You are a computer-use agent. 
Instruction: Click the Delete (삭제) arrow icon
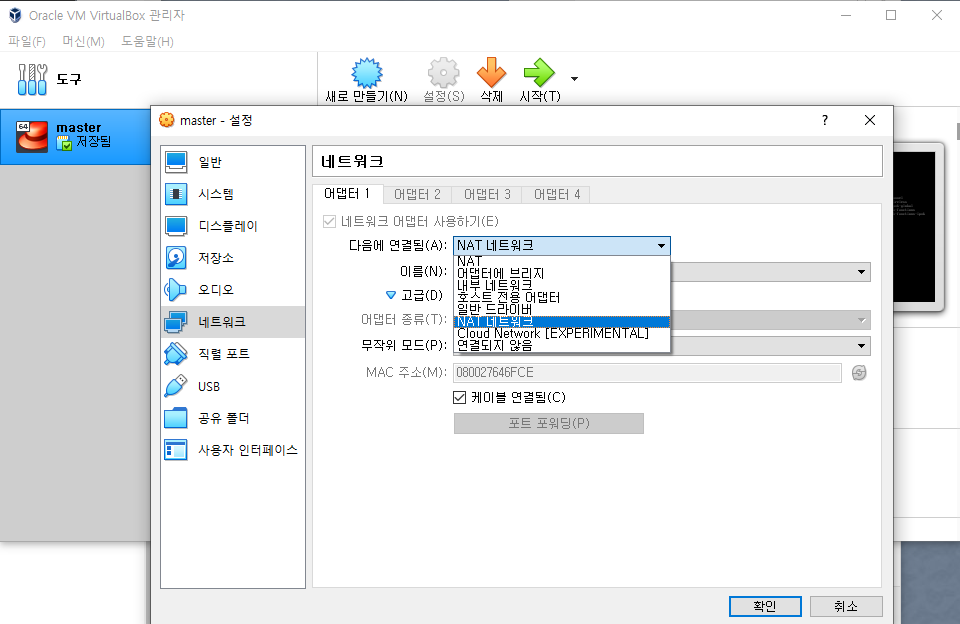click(492, 73)
